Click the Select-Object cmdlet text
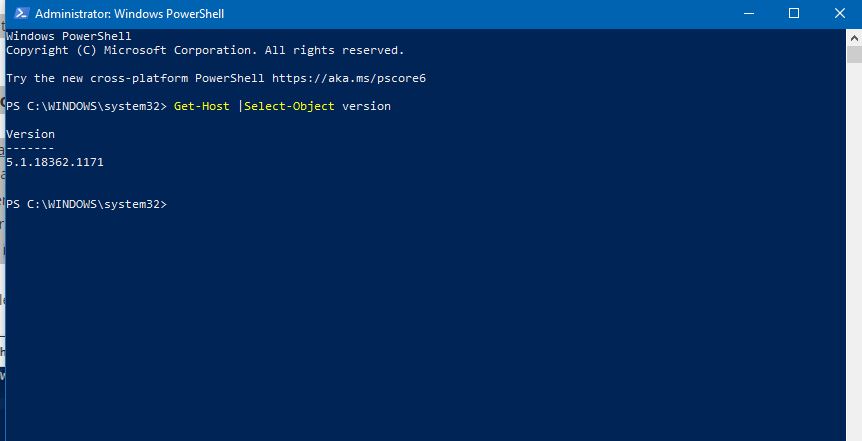This screenshot has height=441, width=862. (x=289, y=106)
